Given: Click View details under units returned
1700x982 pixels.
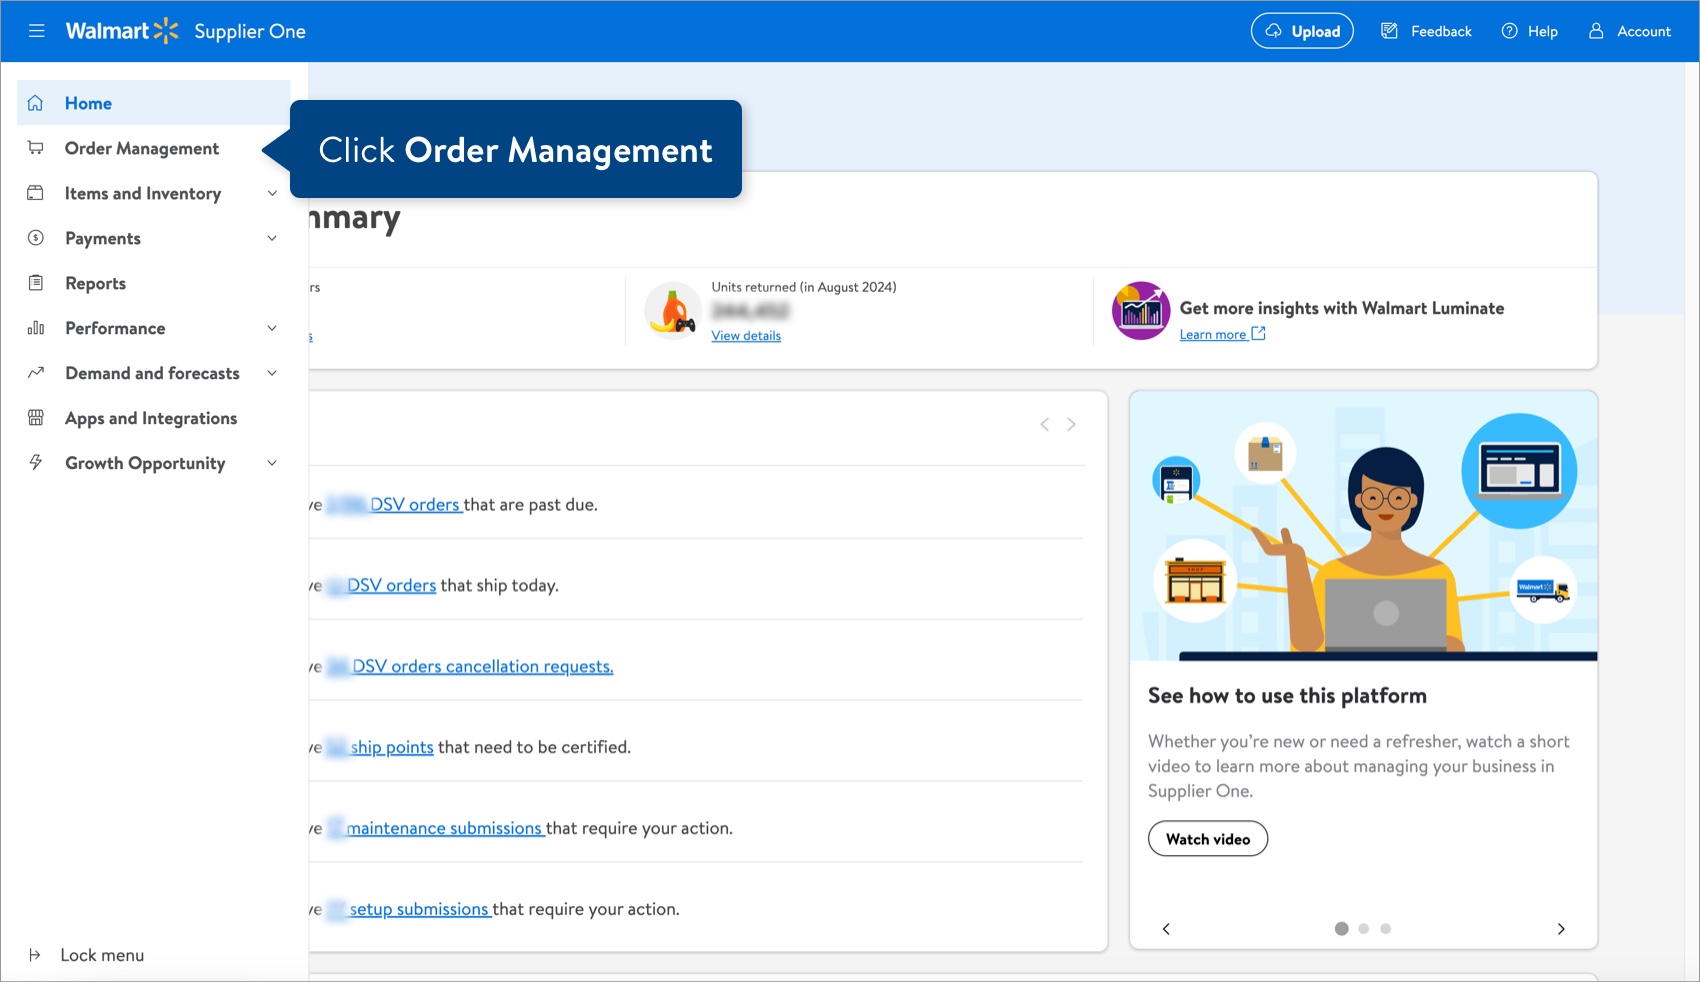Looking at the screenshot, I should click(x=746, y=335).
